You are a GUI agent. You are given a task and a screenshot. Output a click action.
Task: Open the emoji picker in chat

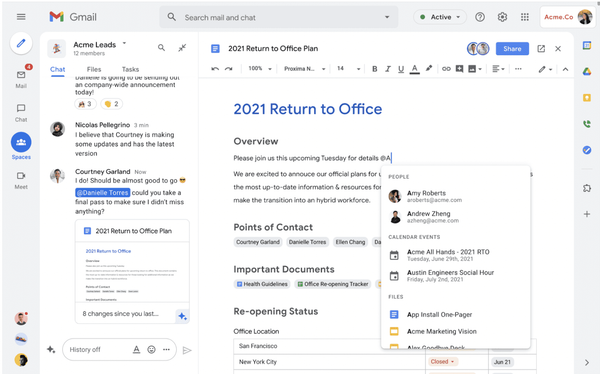click(152, 350)
